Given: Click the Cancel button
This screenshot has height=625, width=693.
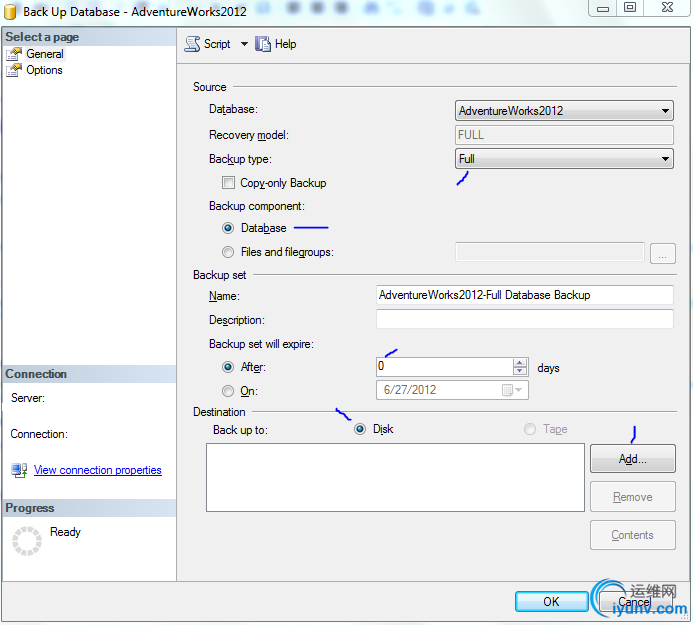Looking at the screenshot, I should coord(635,602).
